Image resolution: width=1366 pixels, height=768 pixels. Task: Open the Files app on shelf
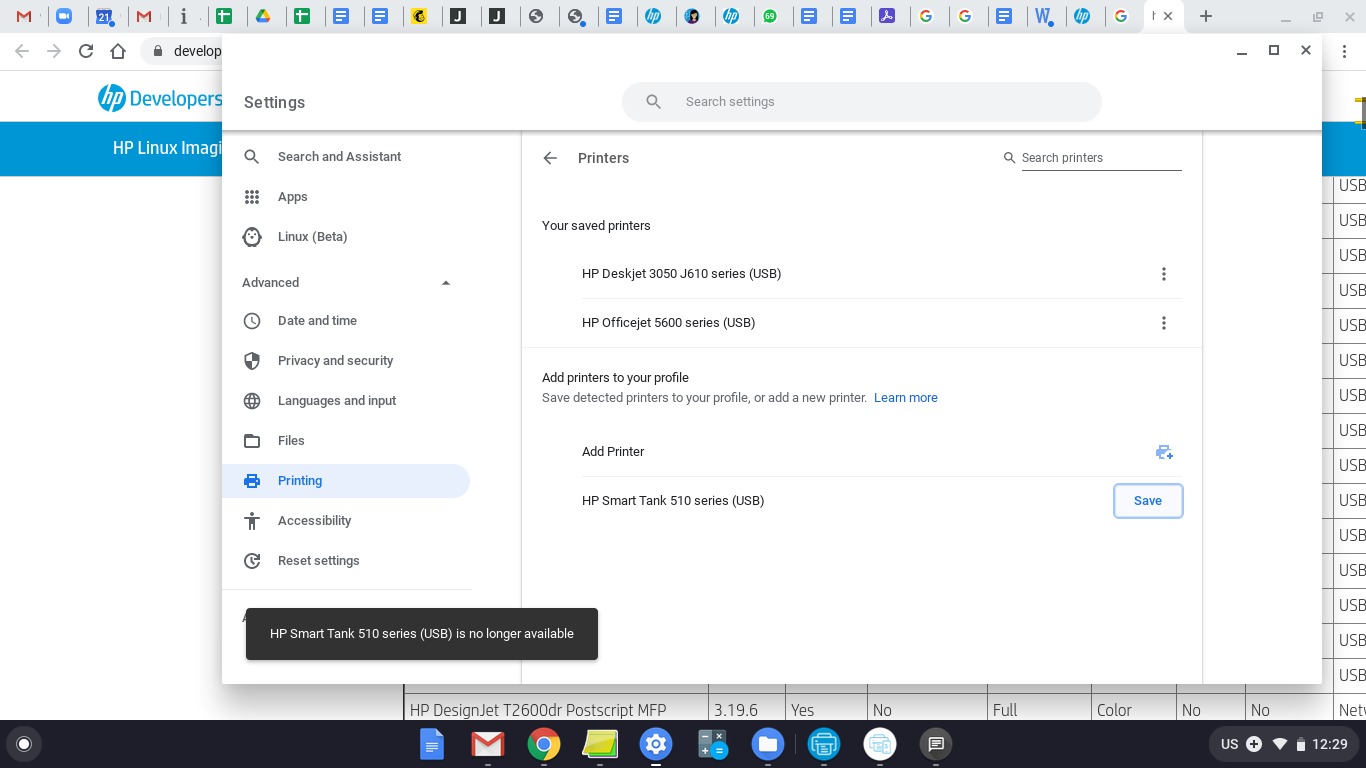point(768,744)
